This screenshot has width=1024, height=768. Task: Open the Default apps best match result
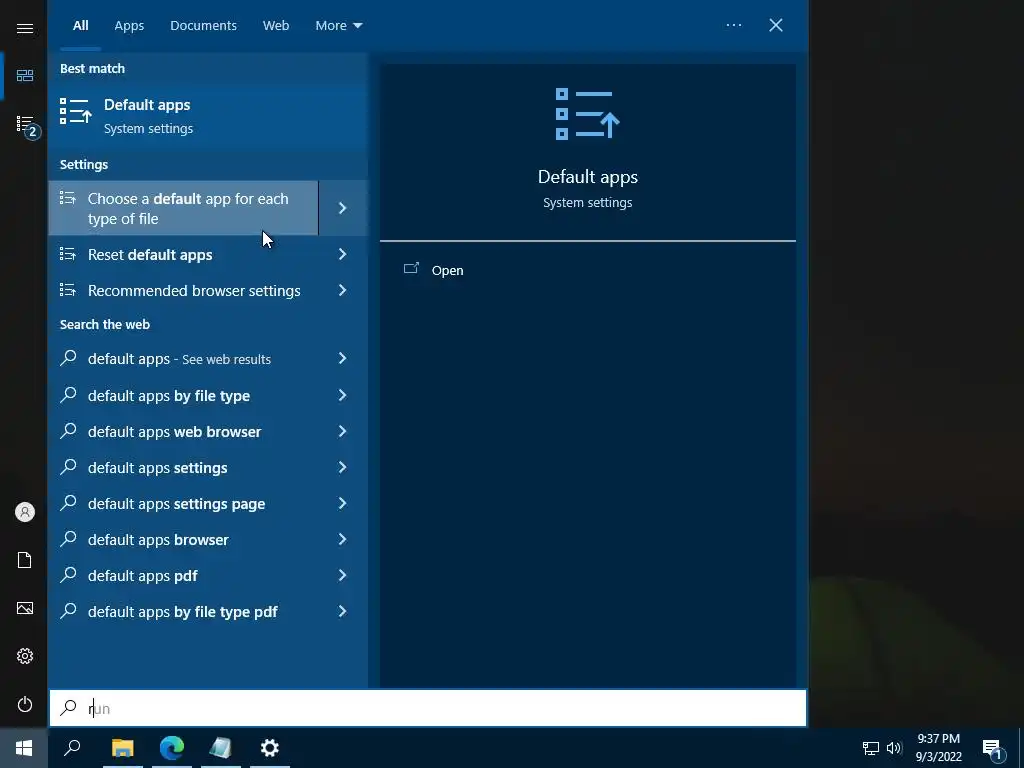208,116
